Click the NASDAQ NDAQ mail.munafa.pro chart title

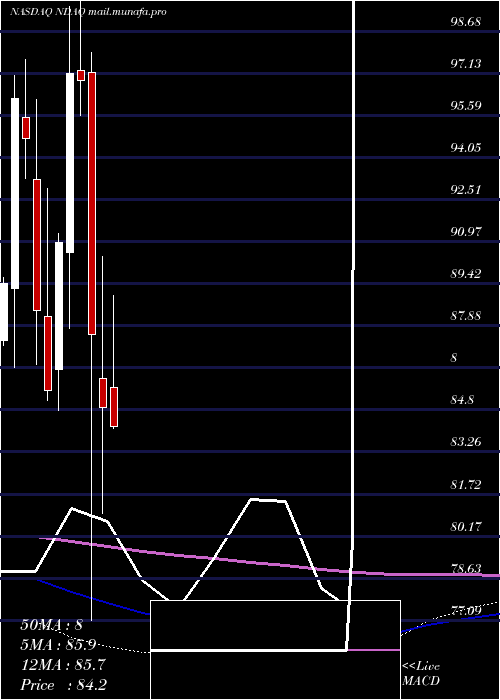point(88,12)
